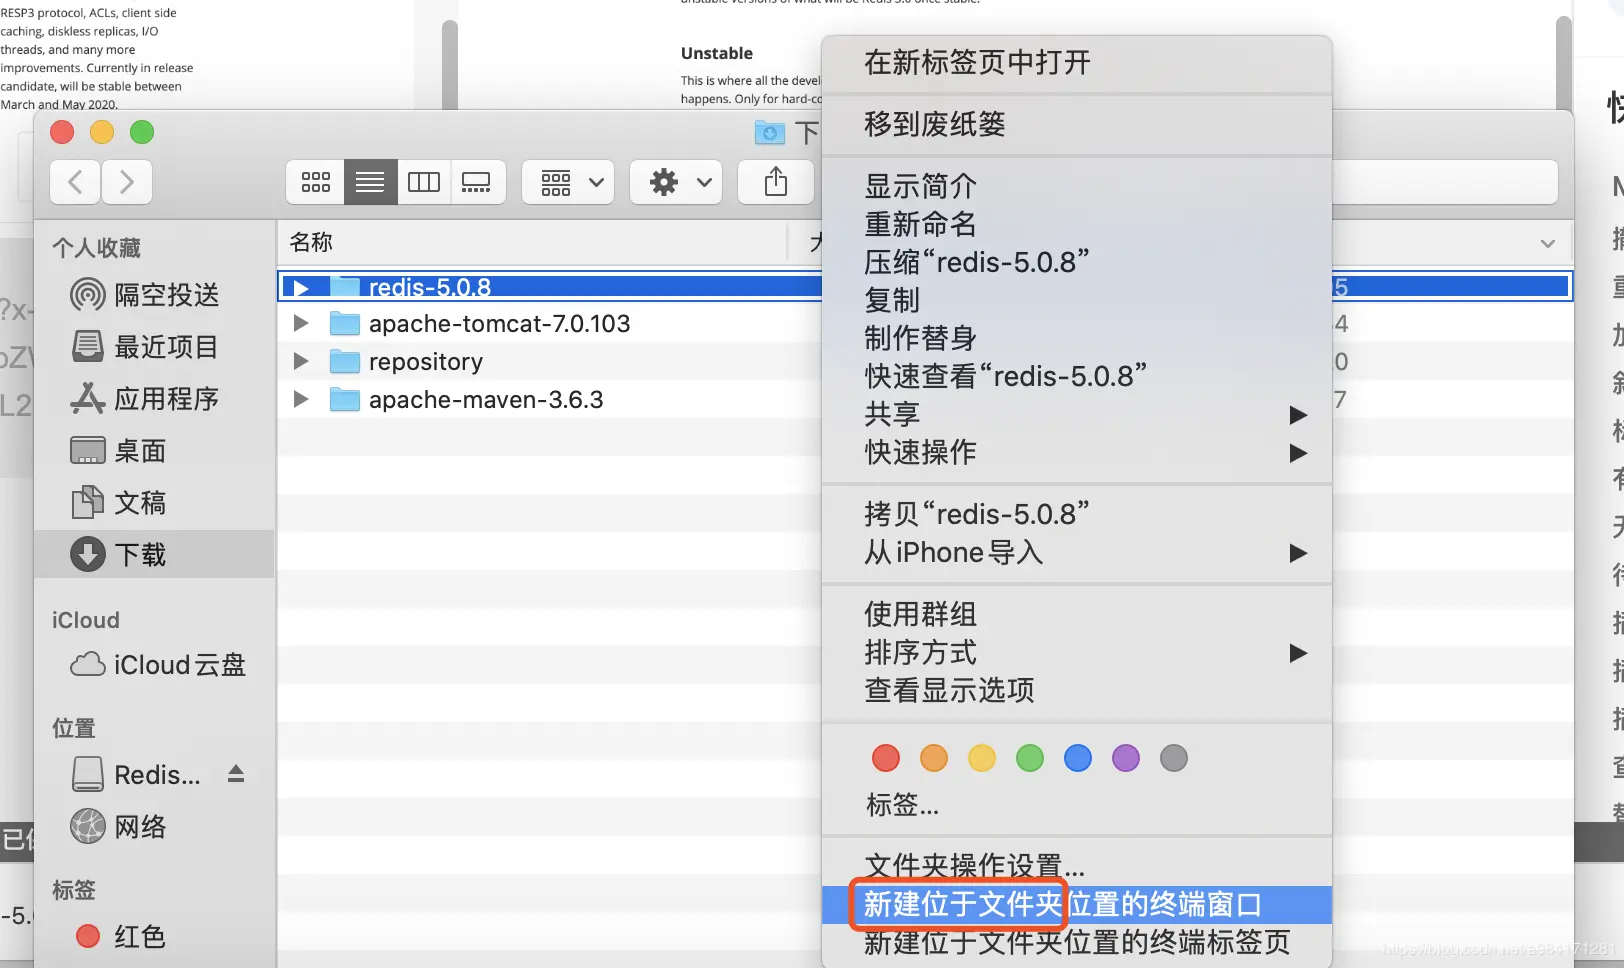Select the Redis disk volume in sidebar
Viewport: 1624px width, 968px height.
pos(136,775)
